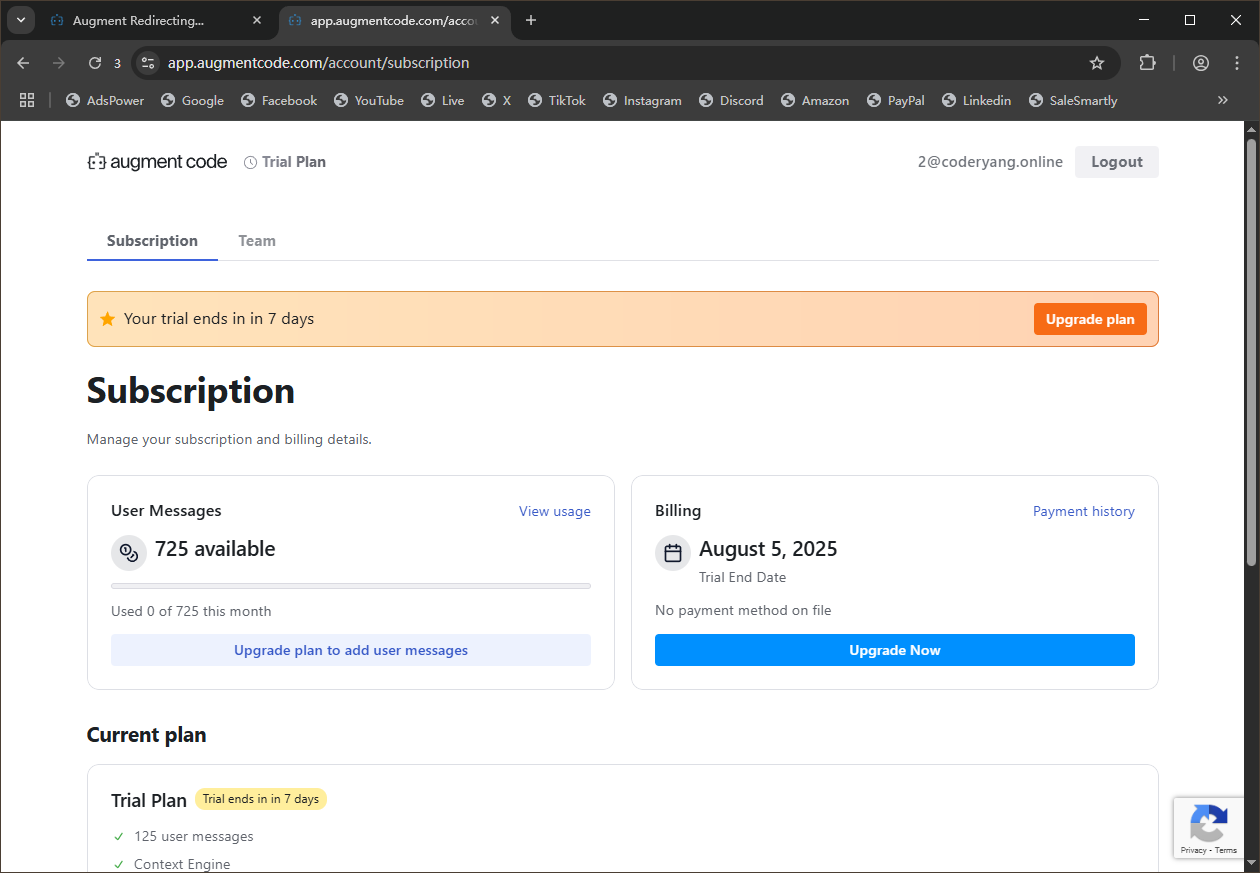Open the Instagram bookmark
The height and width of the screenshot is (873, 1260).
[642, 101]
